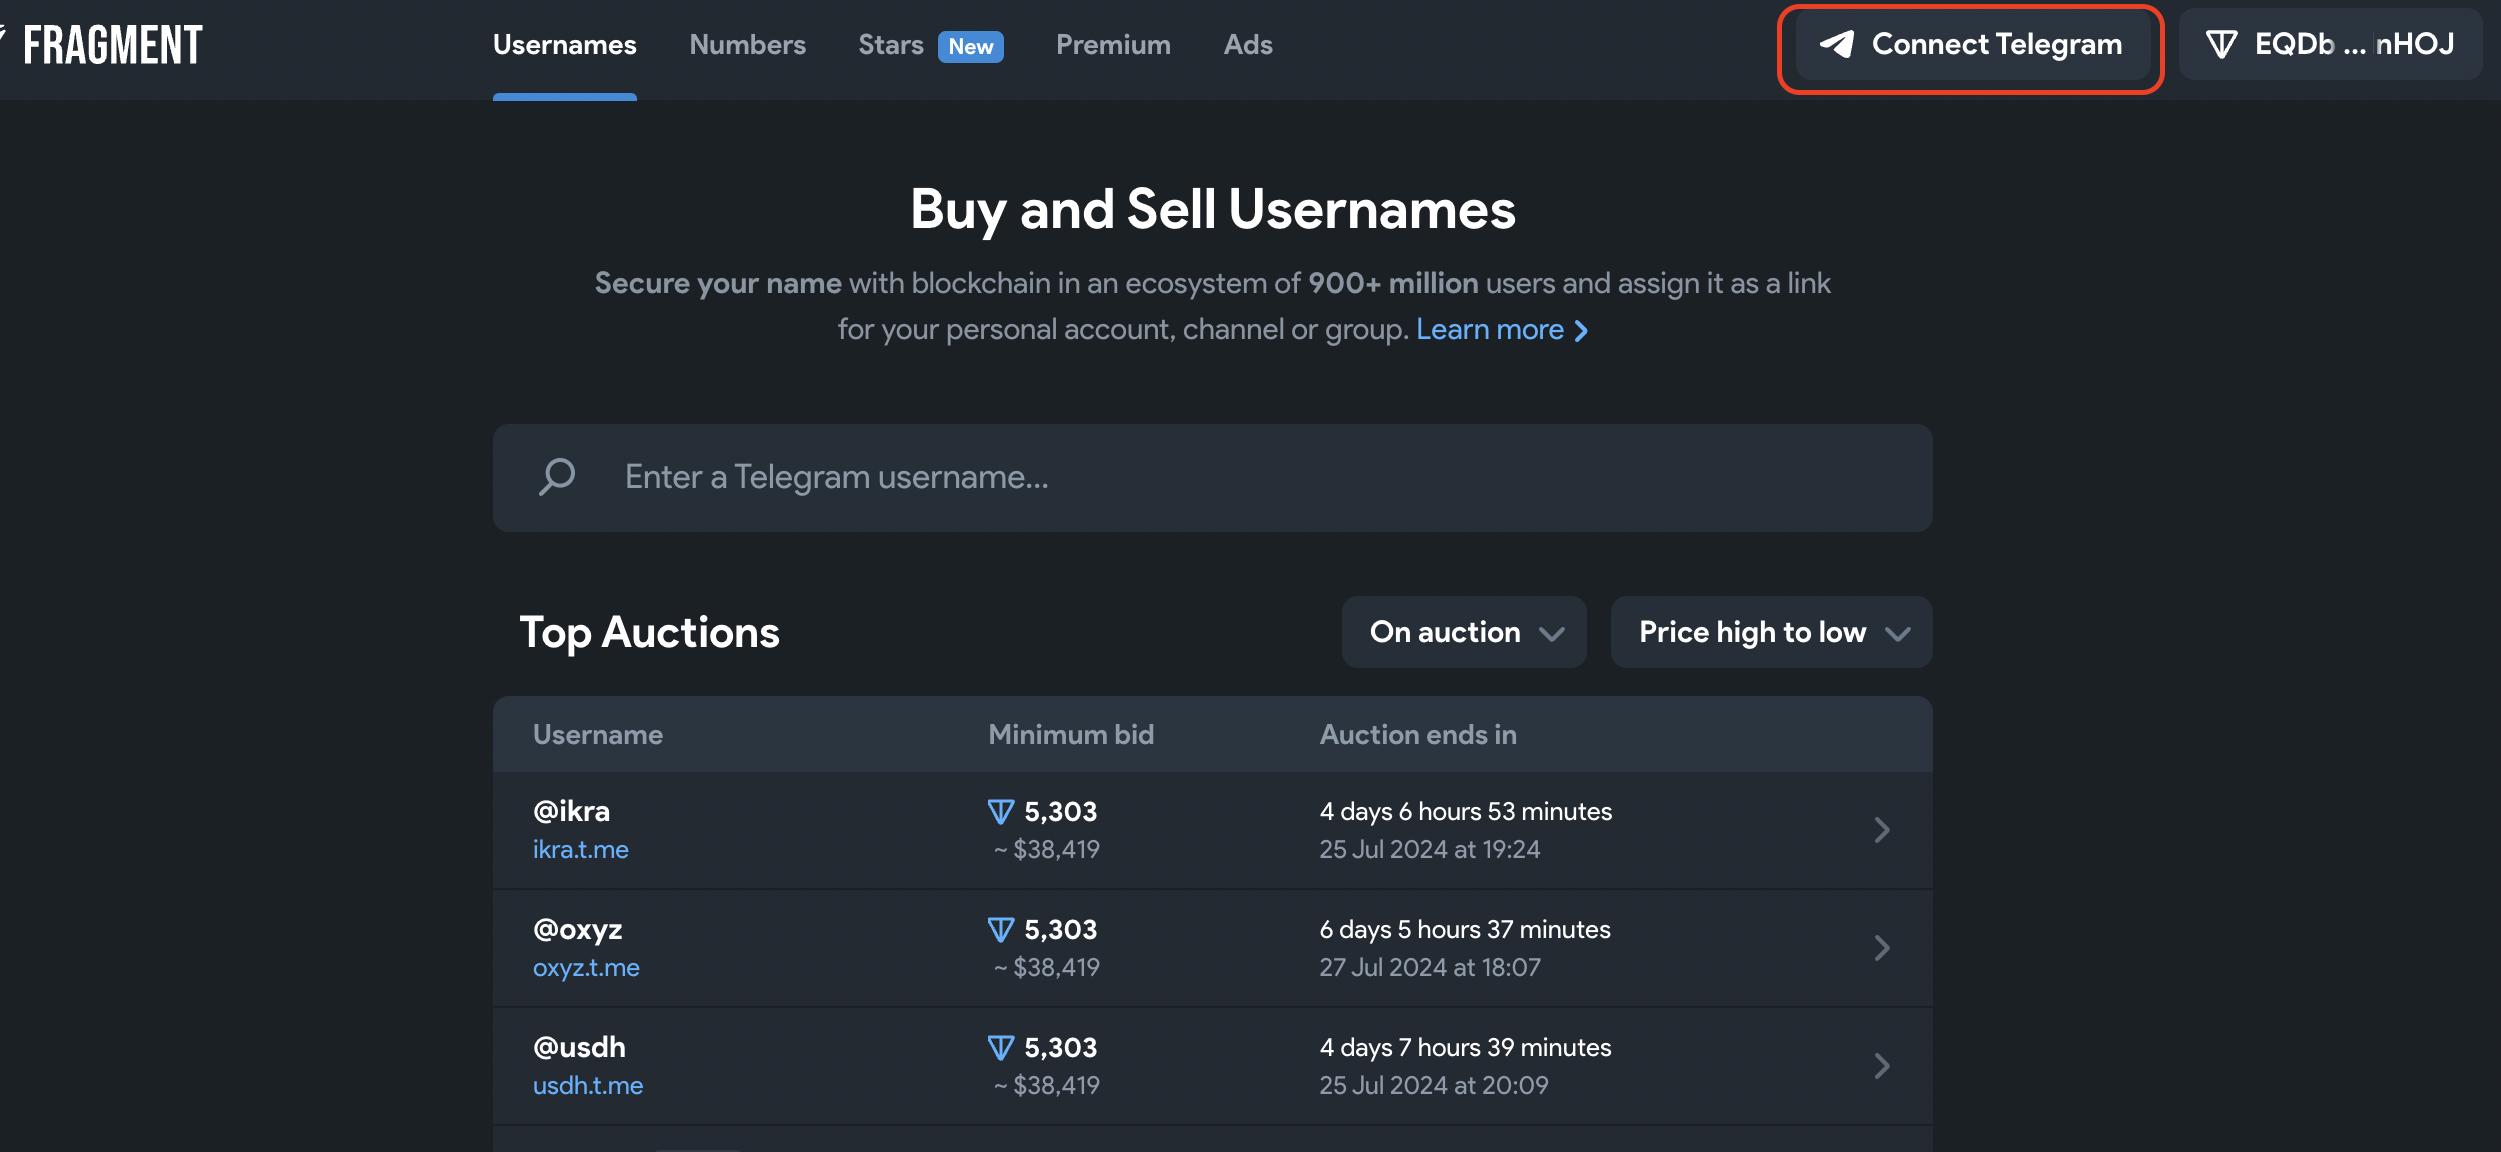Click the 4 days 7 hours 39 minutes countdown
Image resolution: width=2501 pixels, height=1152 pixels.
point(1465,1047)
